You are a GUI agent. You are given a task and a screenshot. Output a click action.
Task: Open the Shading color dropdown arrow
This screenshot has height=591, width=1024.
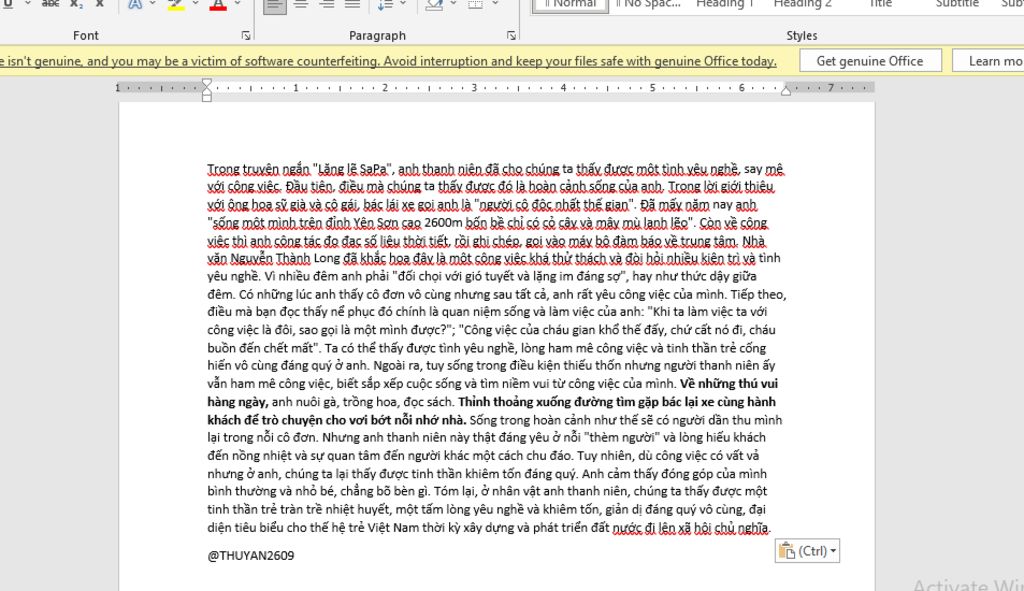point(453,4)
